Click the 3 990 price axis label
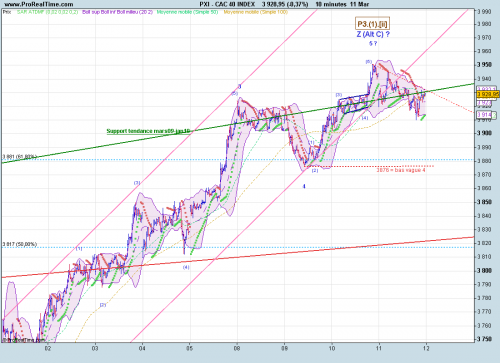Screen dimensions: 500x363 [x=484, y=12]
